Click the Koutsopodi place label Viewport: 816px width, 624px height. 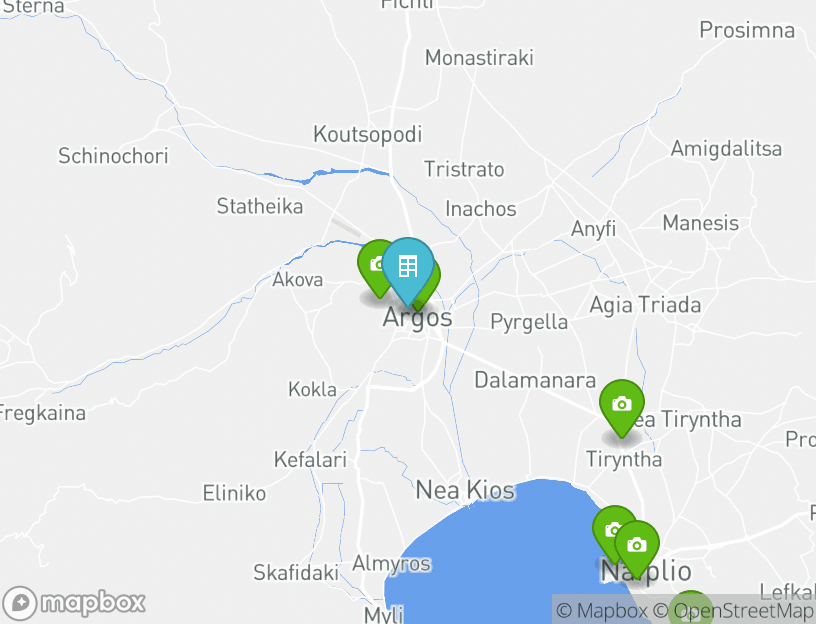[367, 134]
